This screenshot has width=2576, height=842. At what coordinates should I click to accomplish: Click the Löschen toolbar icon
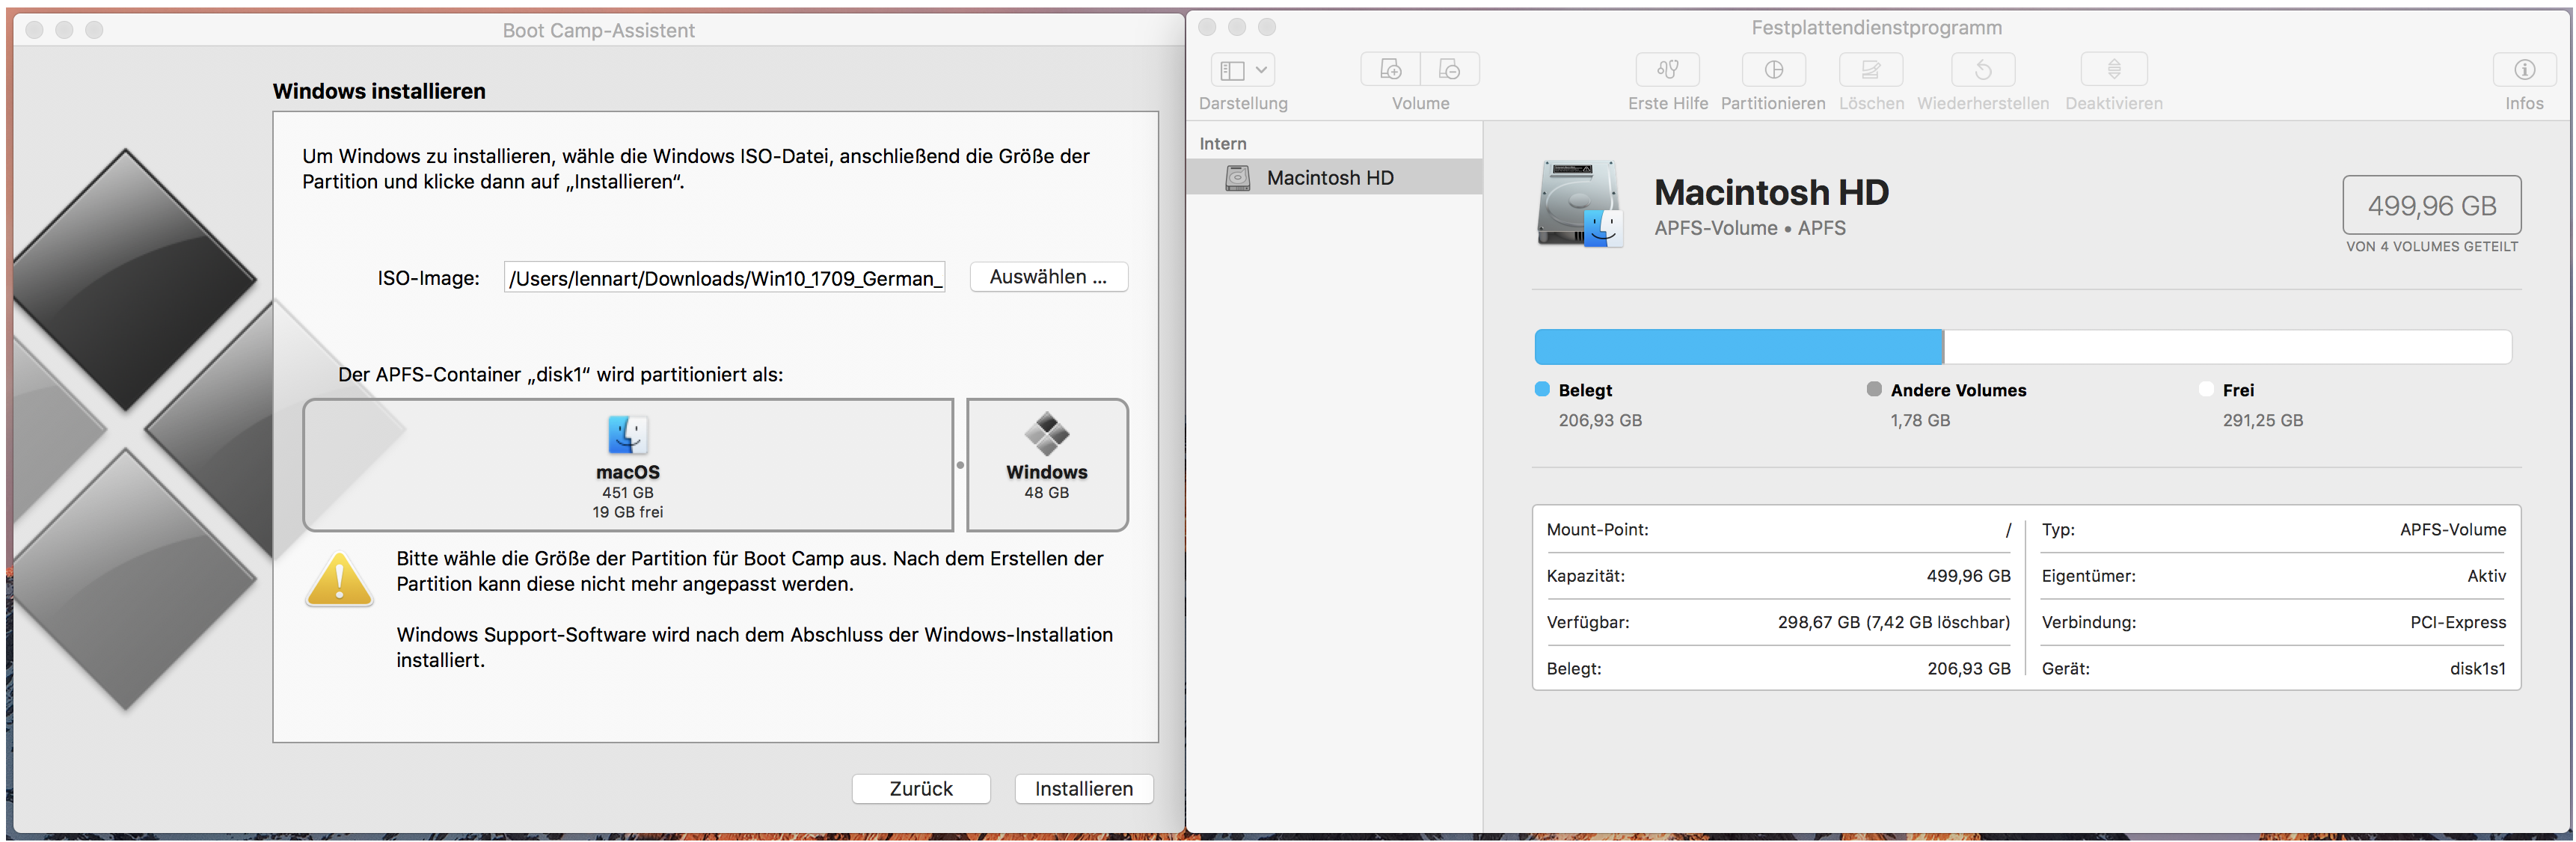(x=1870, y=70)
